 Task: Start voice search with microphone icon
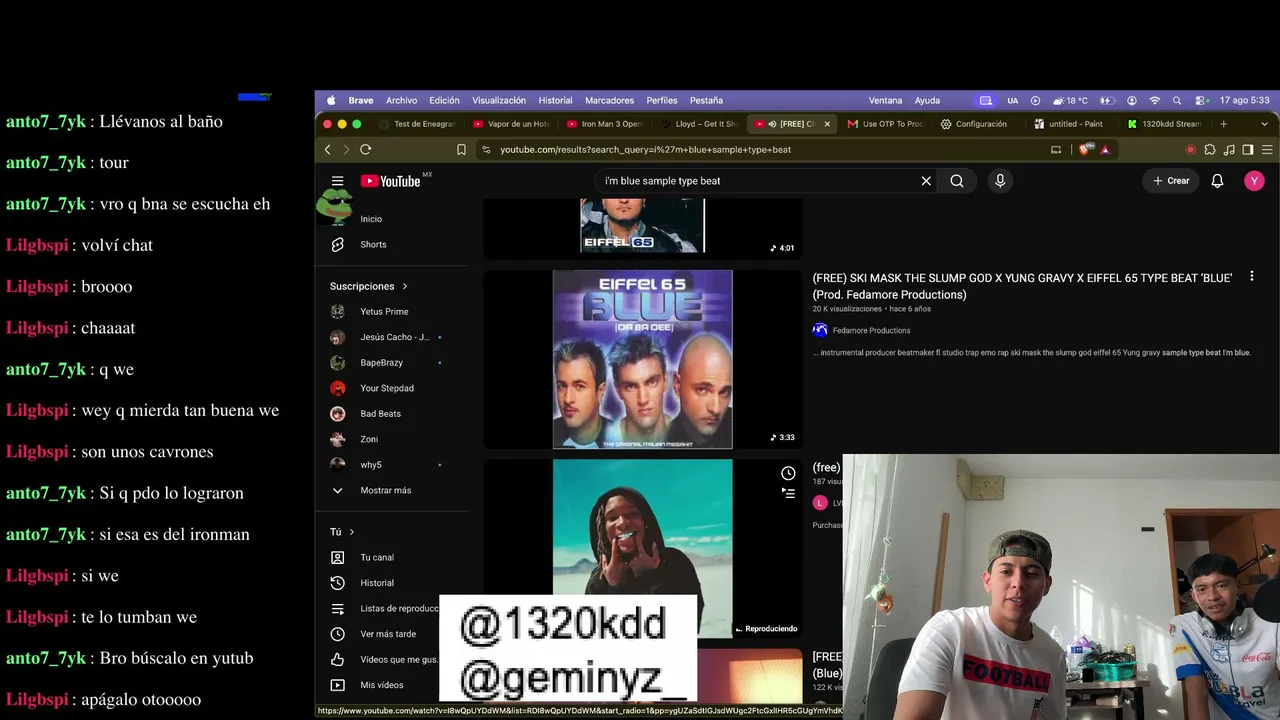[1000, 181]
